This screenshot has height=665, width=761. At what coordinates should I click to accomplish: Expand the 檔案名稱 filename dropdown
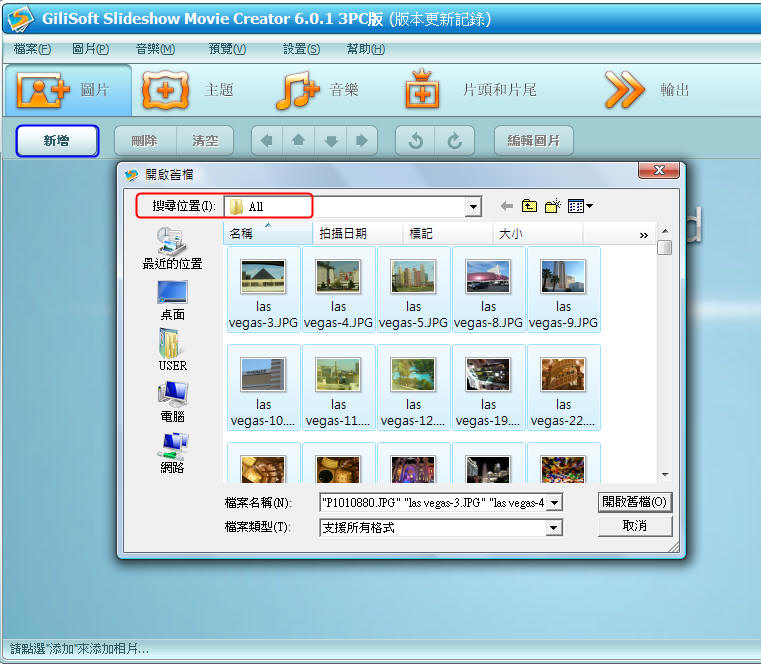[x=555, y=502]
